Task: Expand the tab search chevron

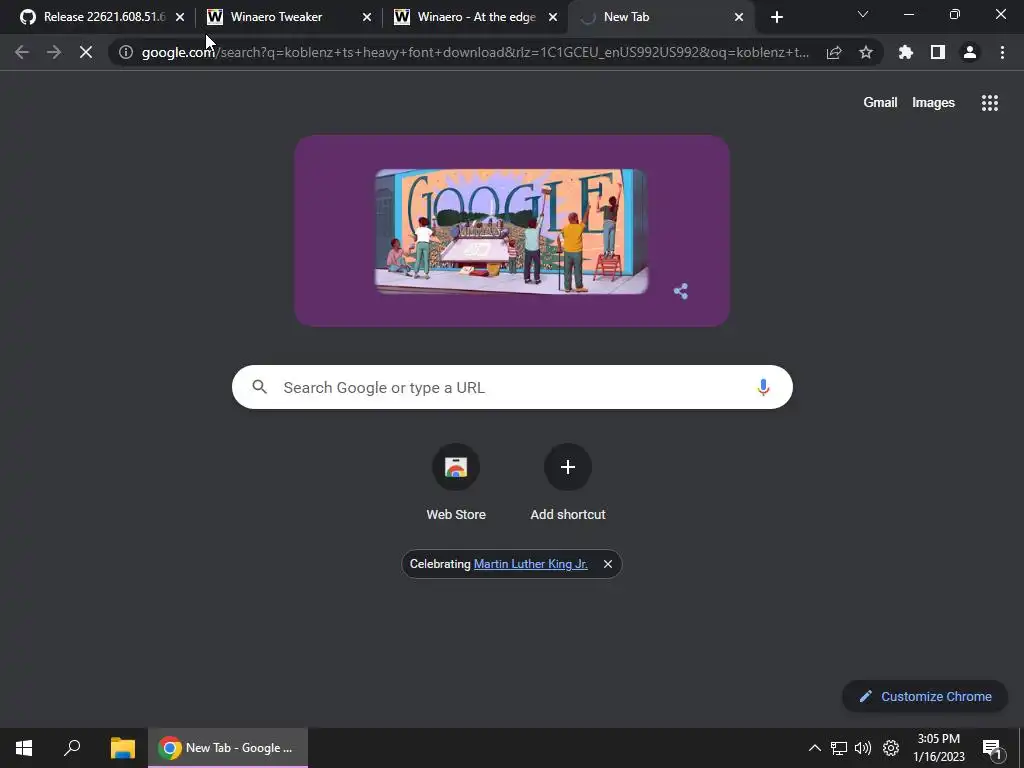Action: (863, 14)
